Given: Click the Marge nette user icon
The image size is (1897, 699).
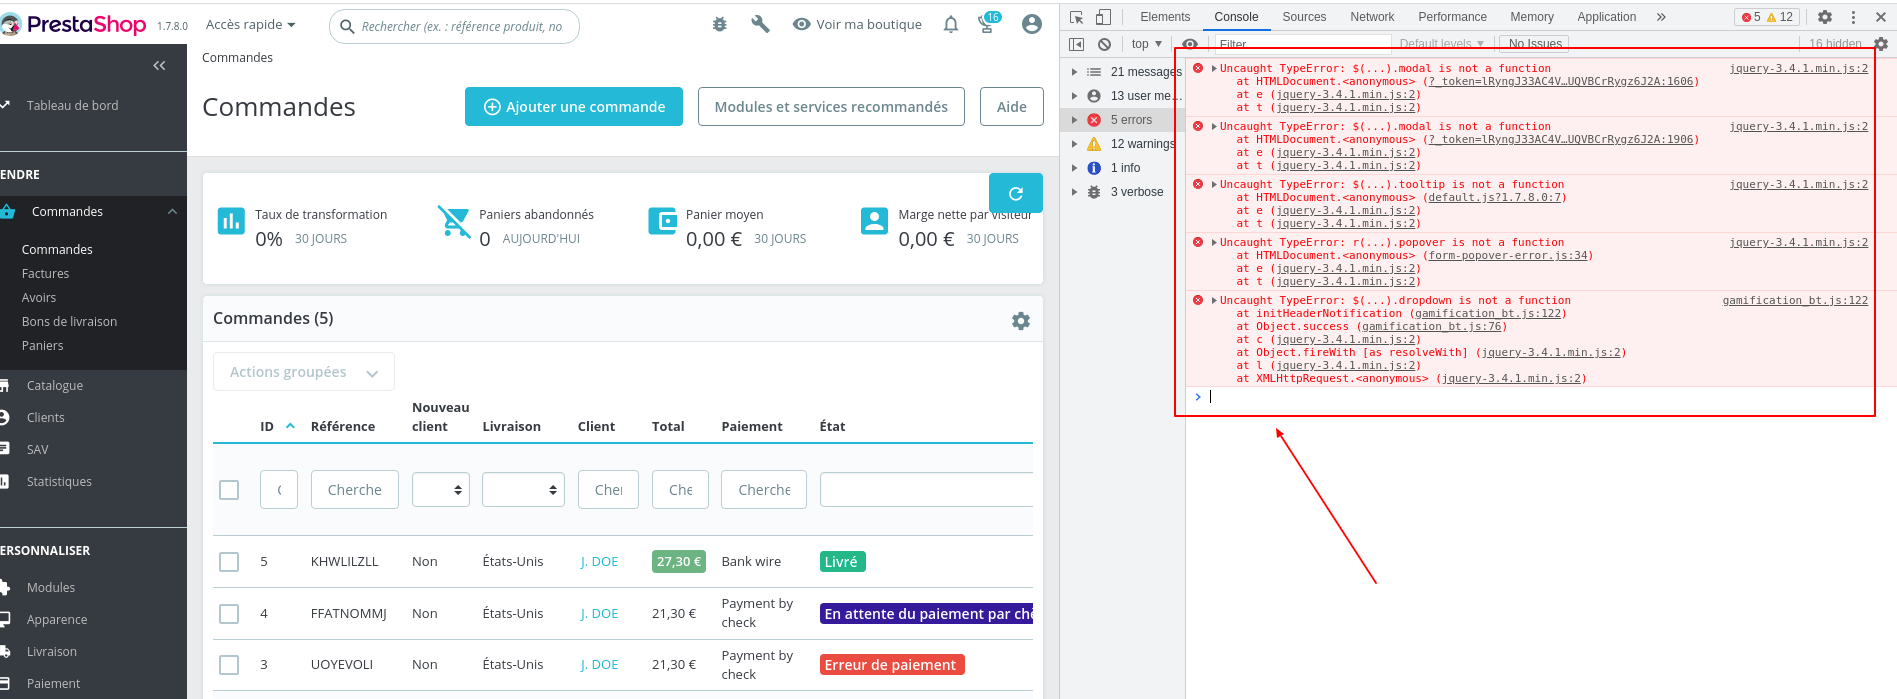Looking at the screenshot, I should [874, 221].
